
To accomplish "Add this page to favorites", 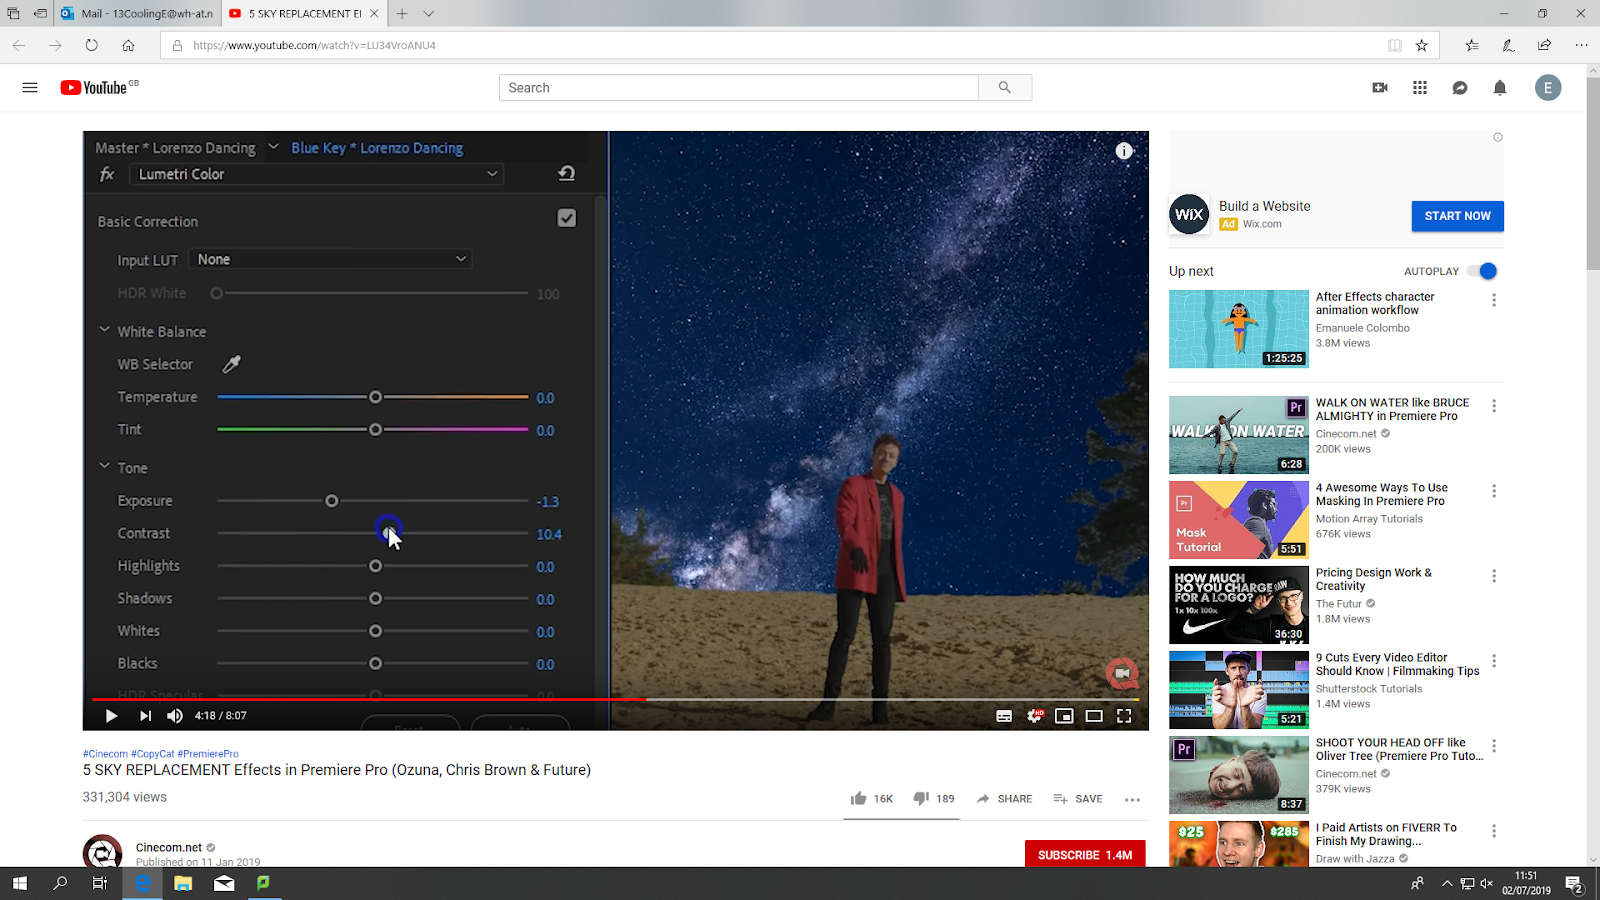I will point(1421,45).
